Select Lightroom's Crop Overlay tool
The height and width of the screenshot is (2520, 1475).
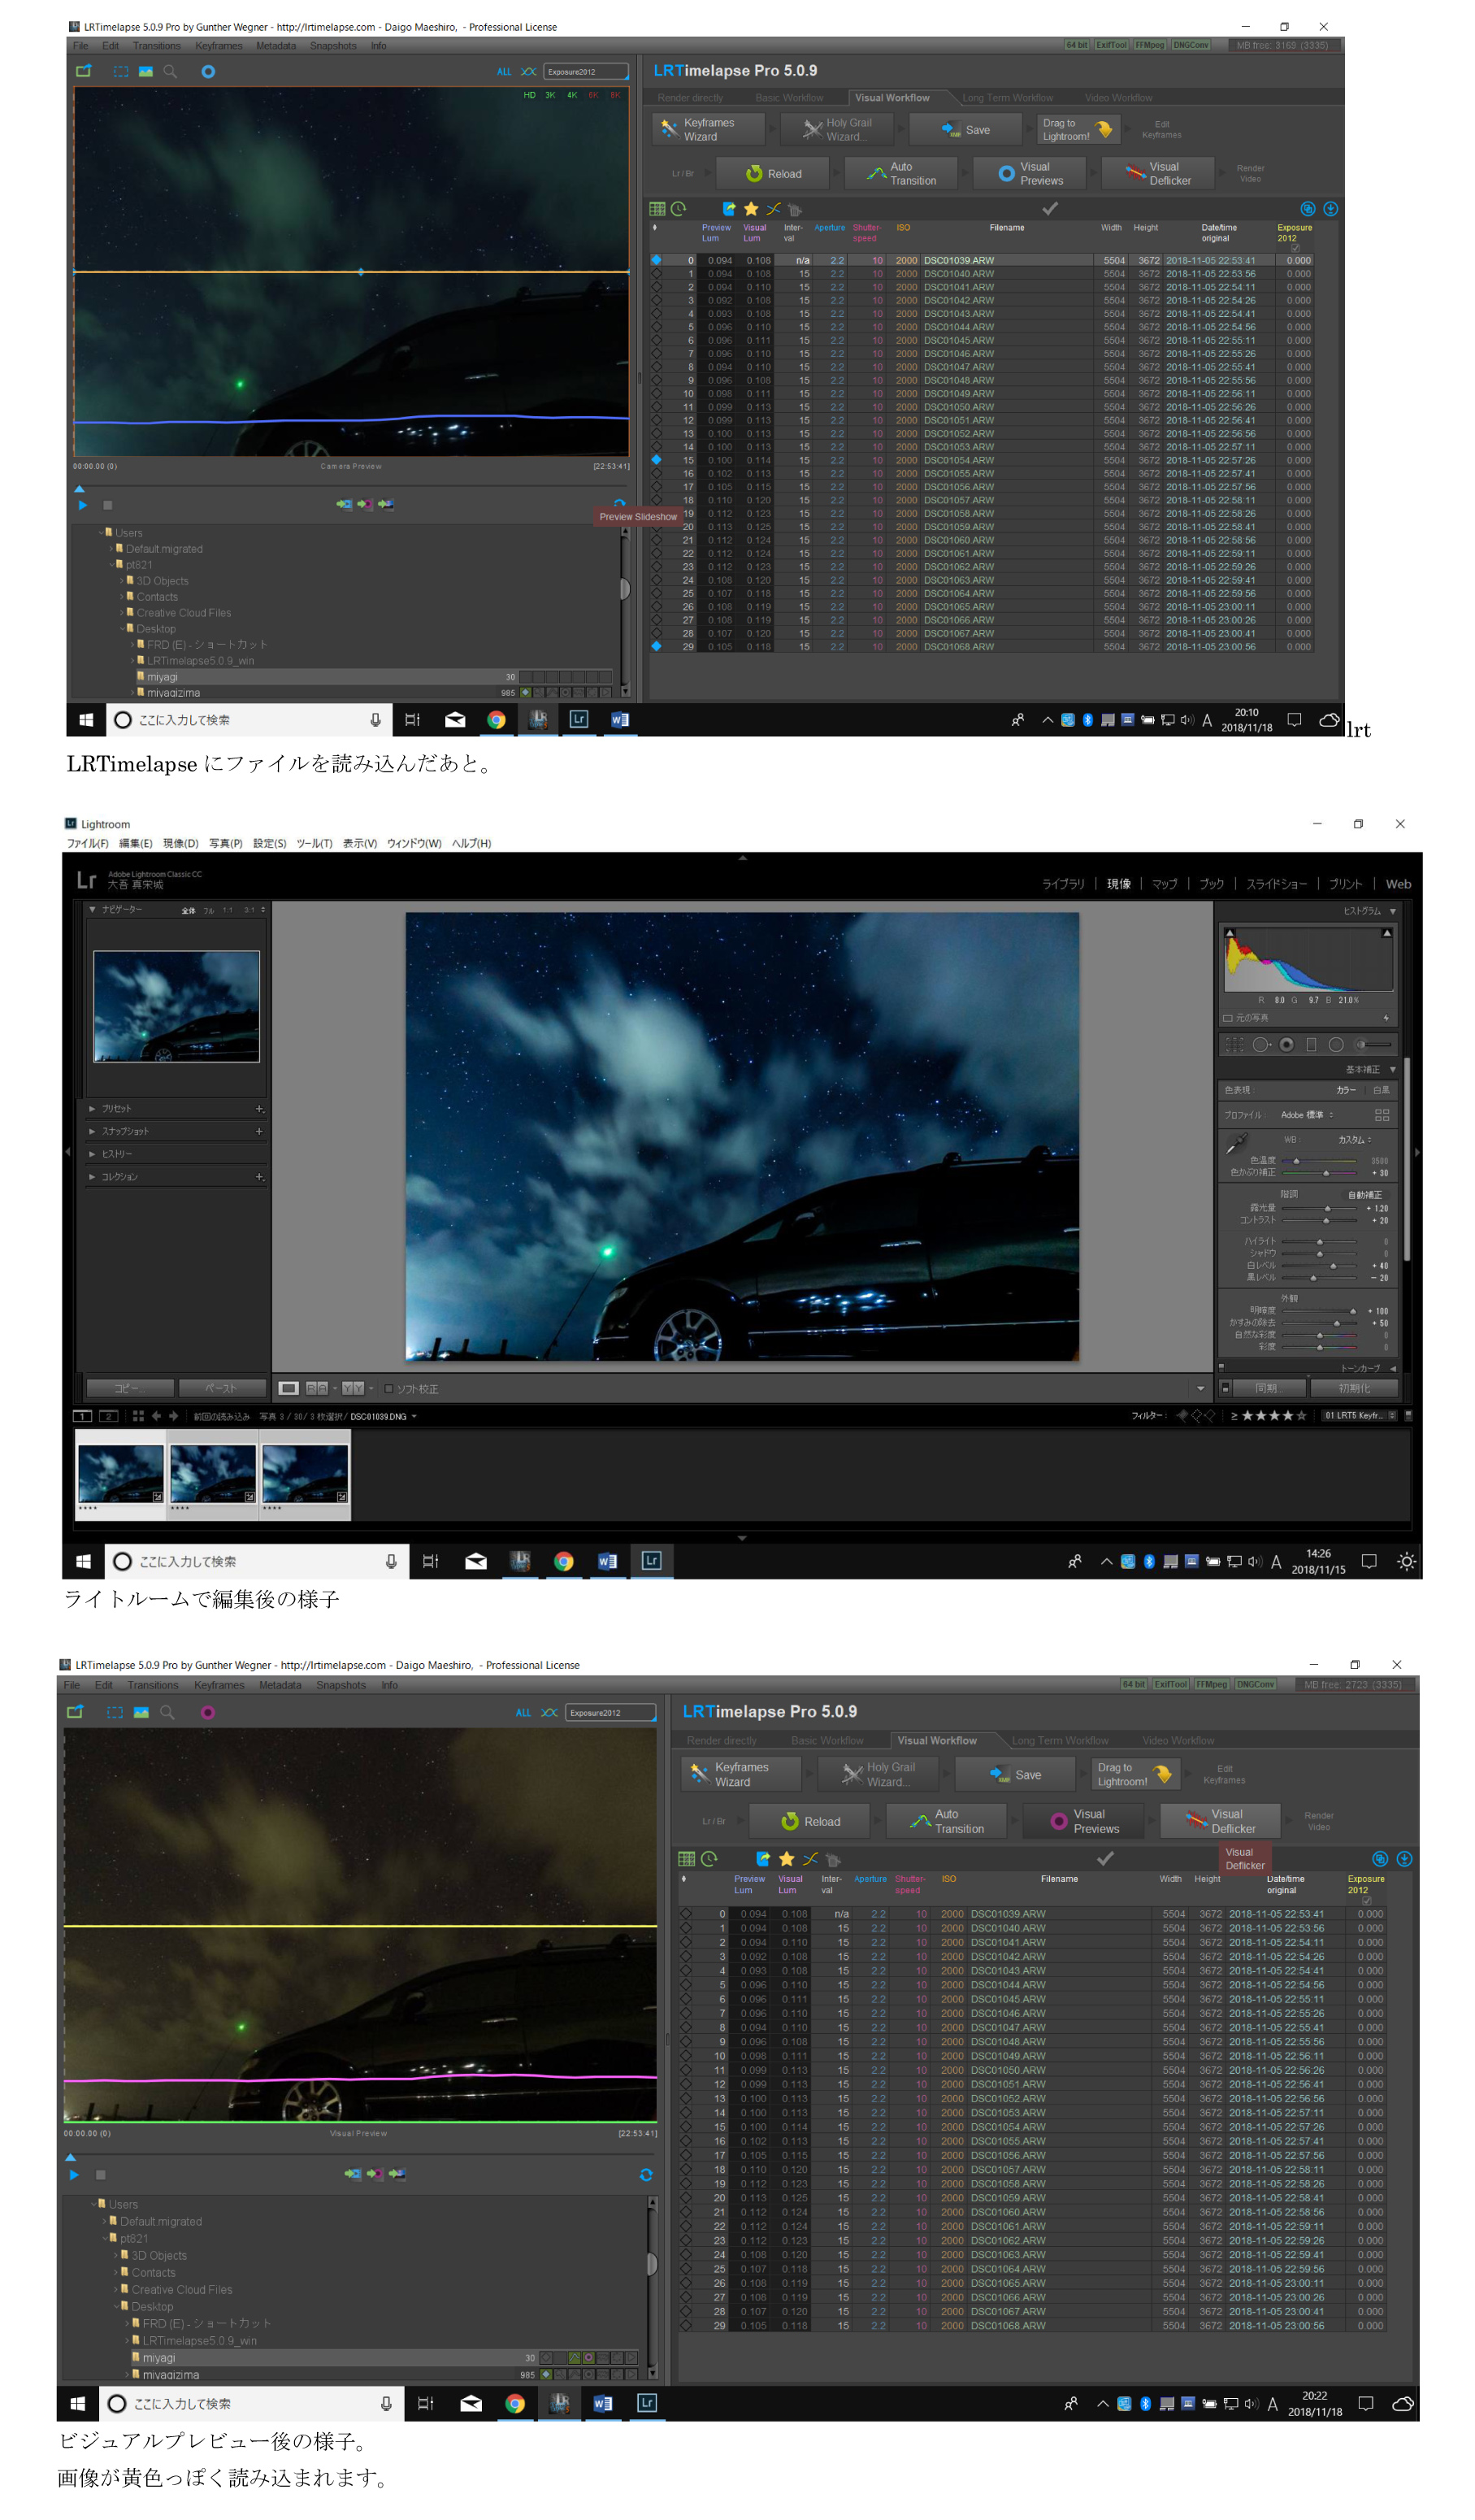click(1235, 1044)
